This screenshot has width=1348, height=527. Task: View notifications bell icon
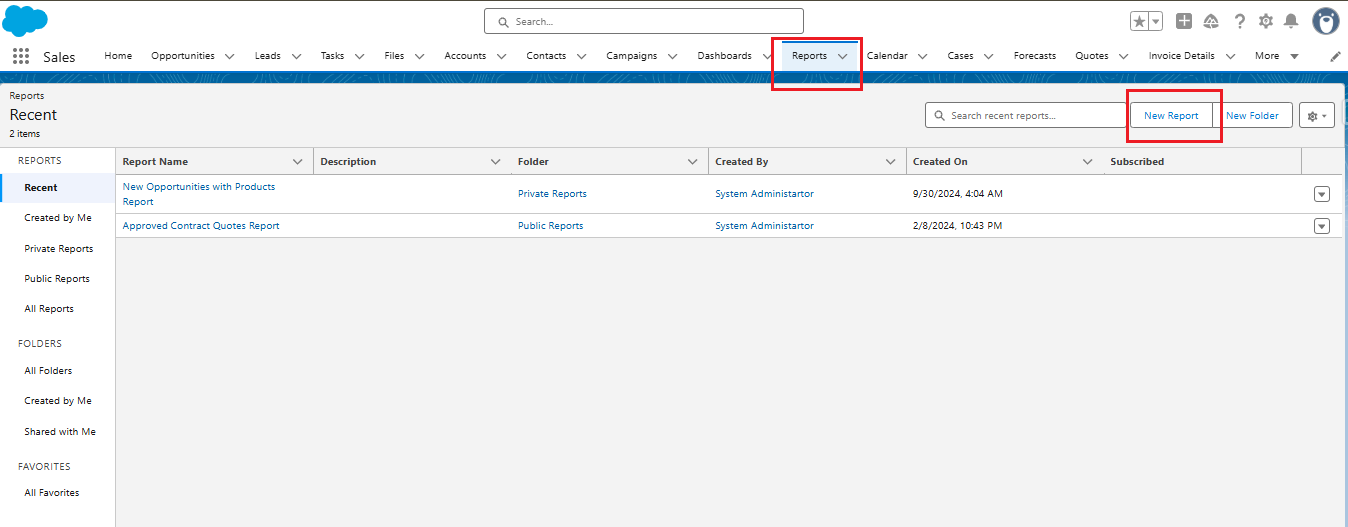pyautogui.click(x=1291, y=21)
